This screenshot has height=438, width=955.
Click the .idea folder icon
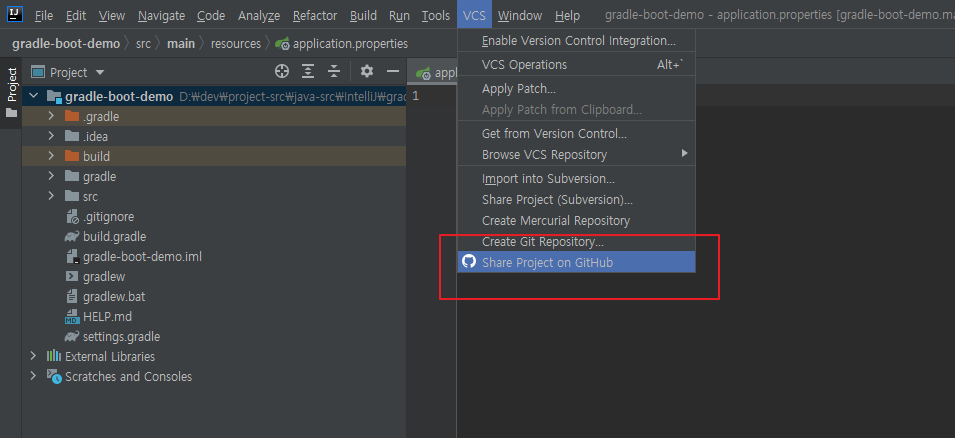coord(72,136)
